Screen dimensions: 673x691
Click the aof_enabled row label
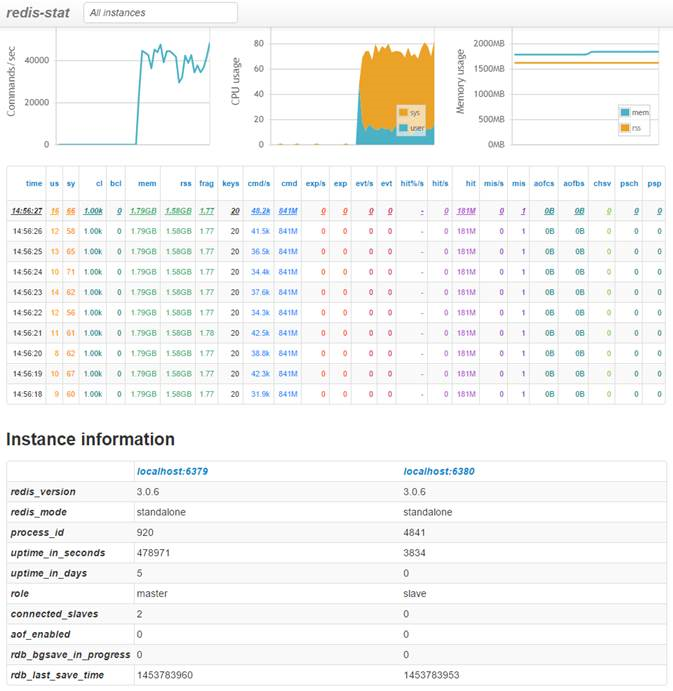[41, 634]
